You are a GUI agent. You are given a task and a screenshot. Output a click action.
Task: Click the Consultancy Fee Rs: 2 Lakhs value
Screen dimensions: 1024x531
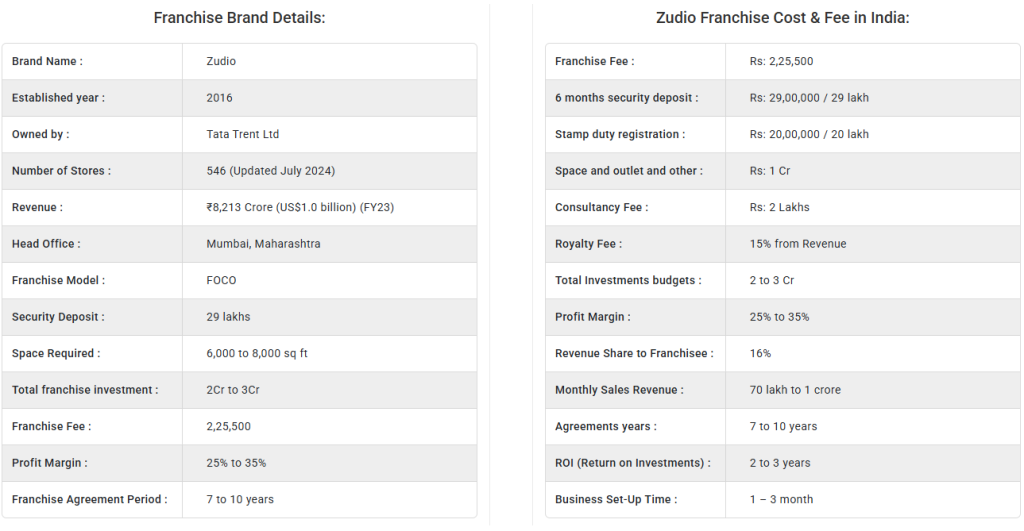(x=779, y=207)
